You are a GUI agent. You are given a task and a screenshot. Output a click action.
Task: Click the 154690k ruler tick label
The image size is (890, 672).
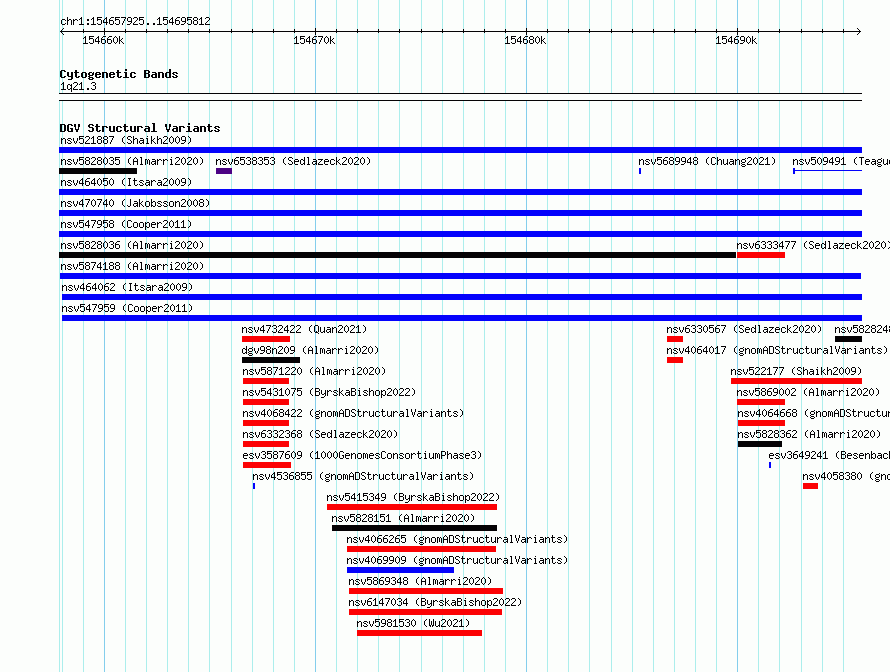(736, 40)
